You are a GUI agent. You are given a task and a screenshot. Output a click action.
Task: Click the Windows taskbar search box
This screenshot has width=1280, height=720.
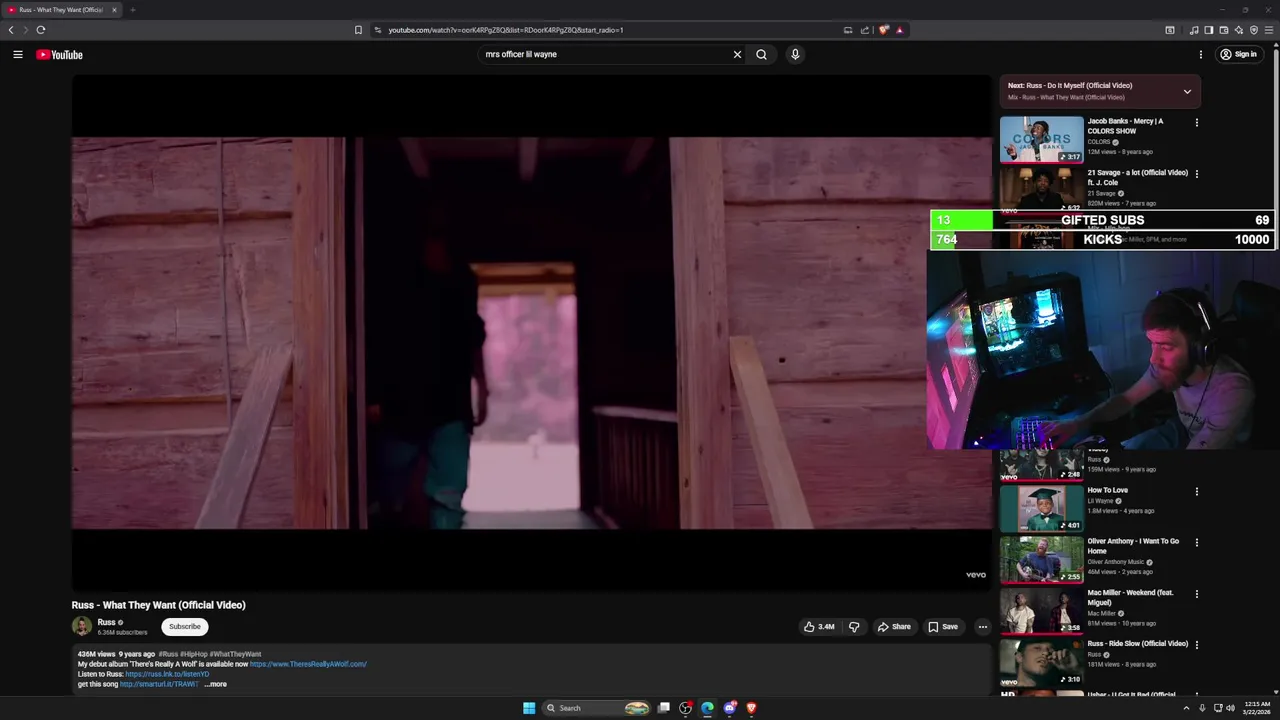coord(597,708)
